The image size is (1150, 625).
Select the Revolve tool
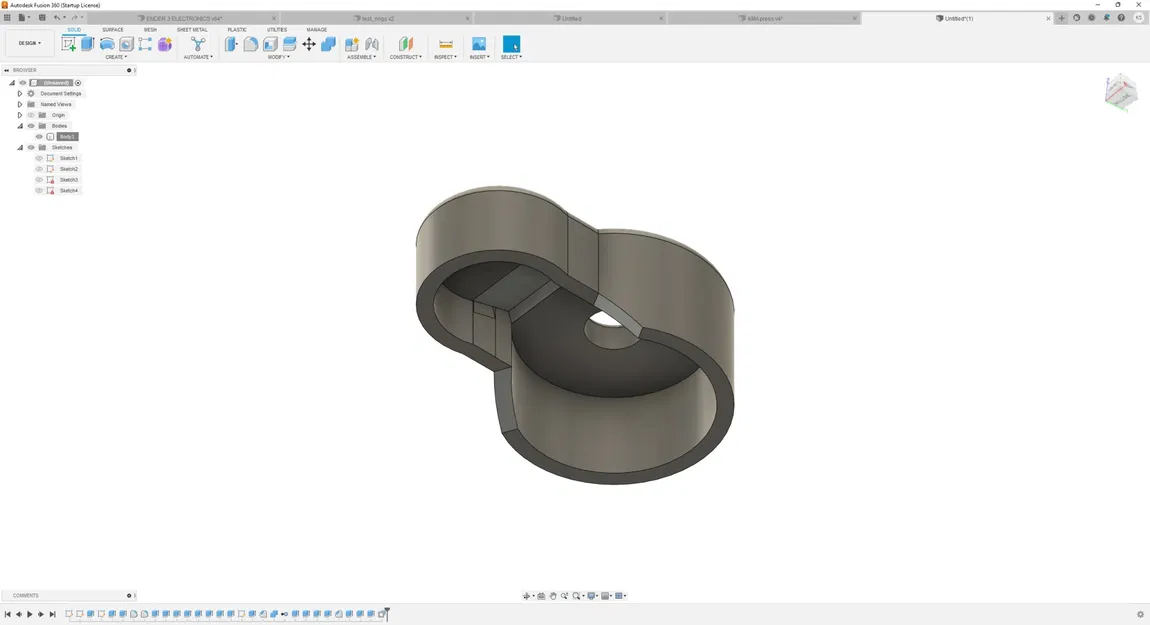(x=107, y=44)
